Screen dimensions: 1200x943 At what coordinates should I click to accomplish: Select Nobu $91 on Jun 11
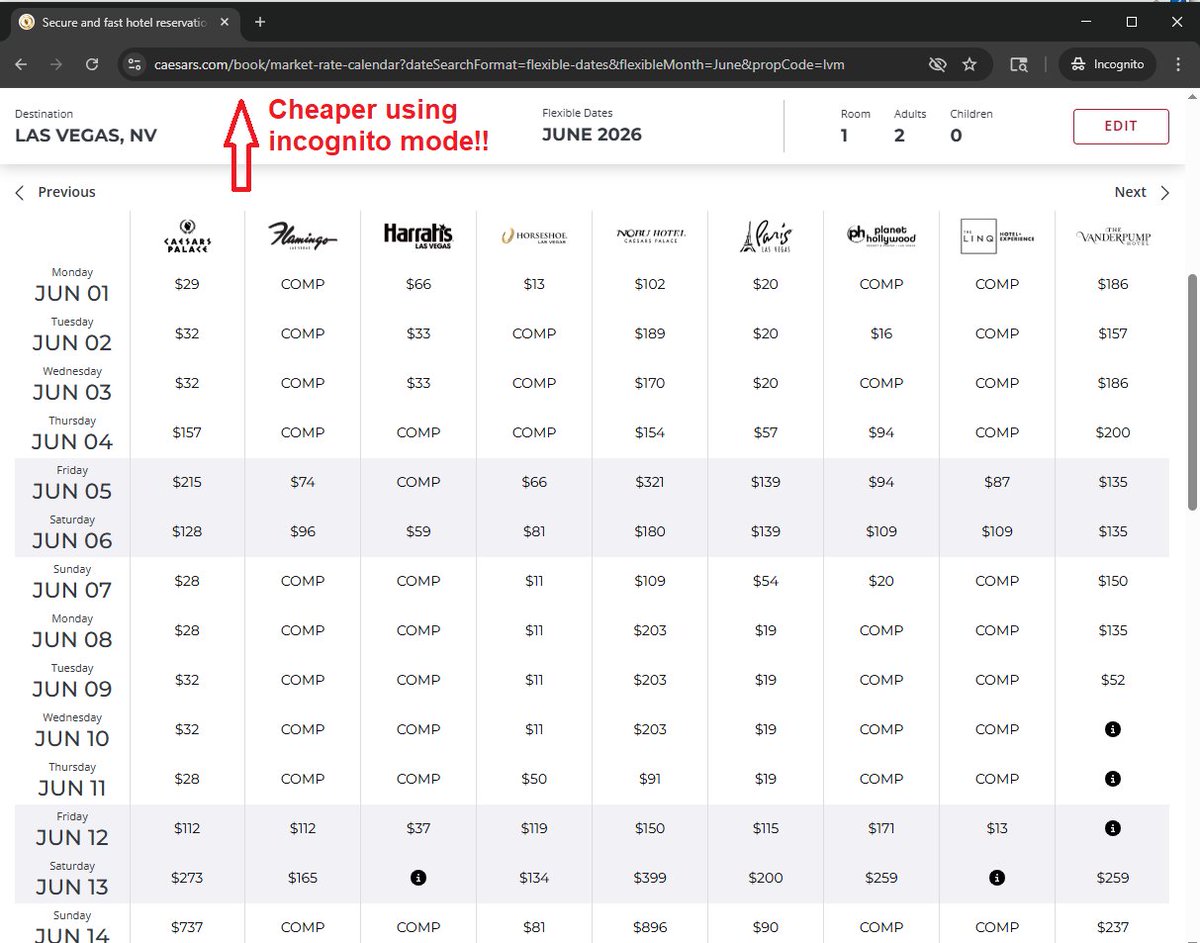pyautogui.click(x=650, y=778)
